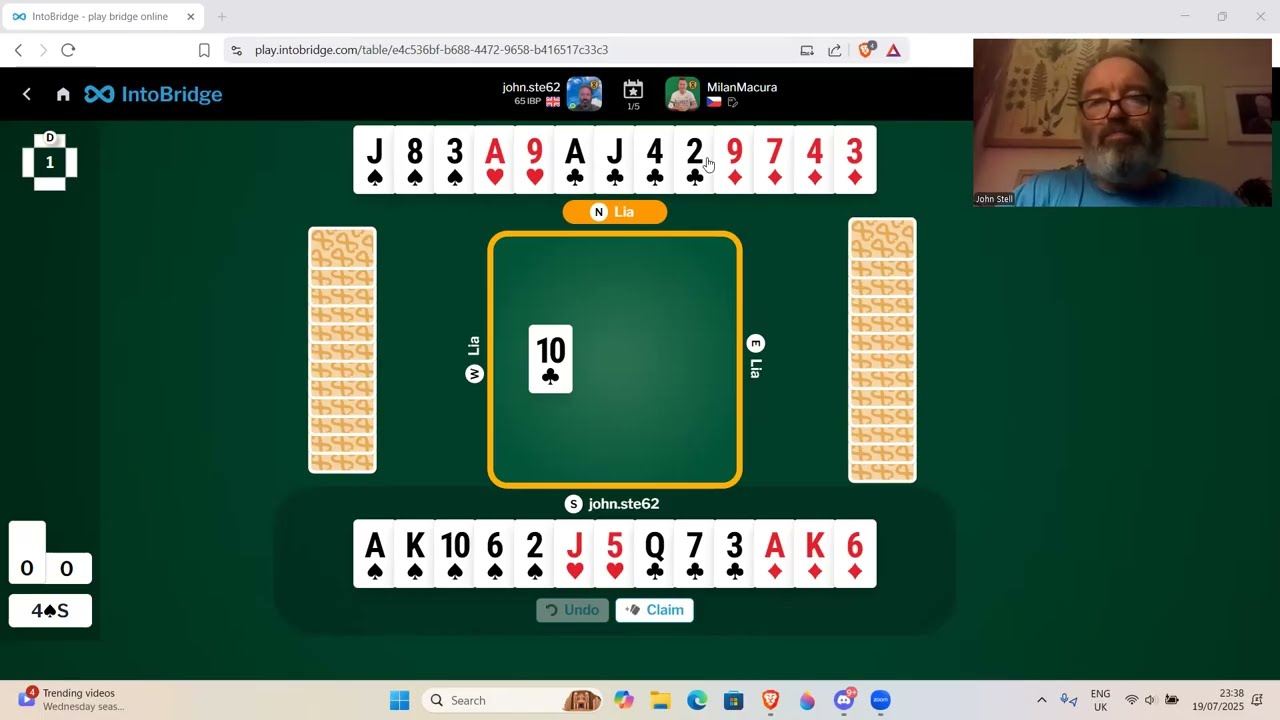Select the King of diamonds in South hand
The height and width of the screenshot is (720, 1280).
click(x=814, y=554)
